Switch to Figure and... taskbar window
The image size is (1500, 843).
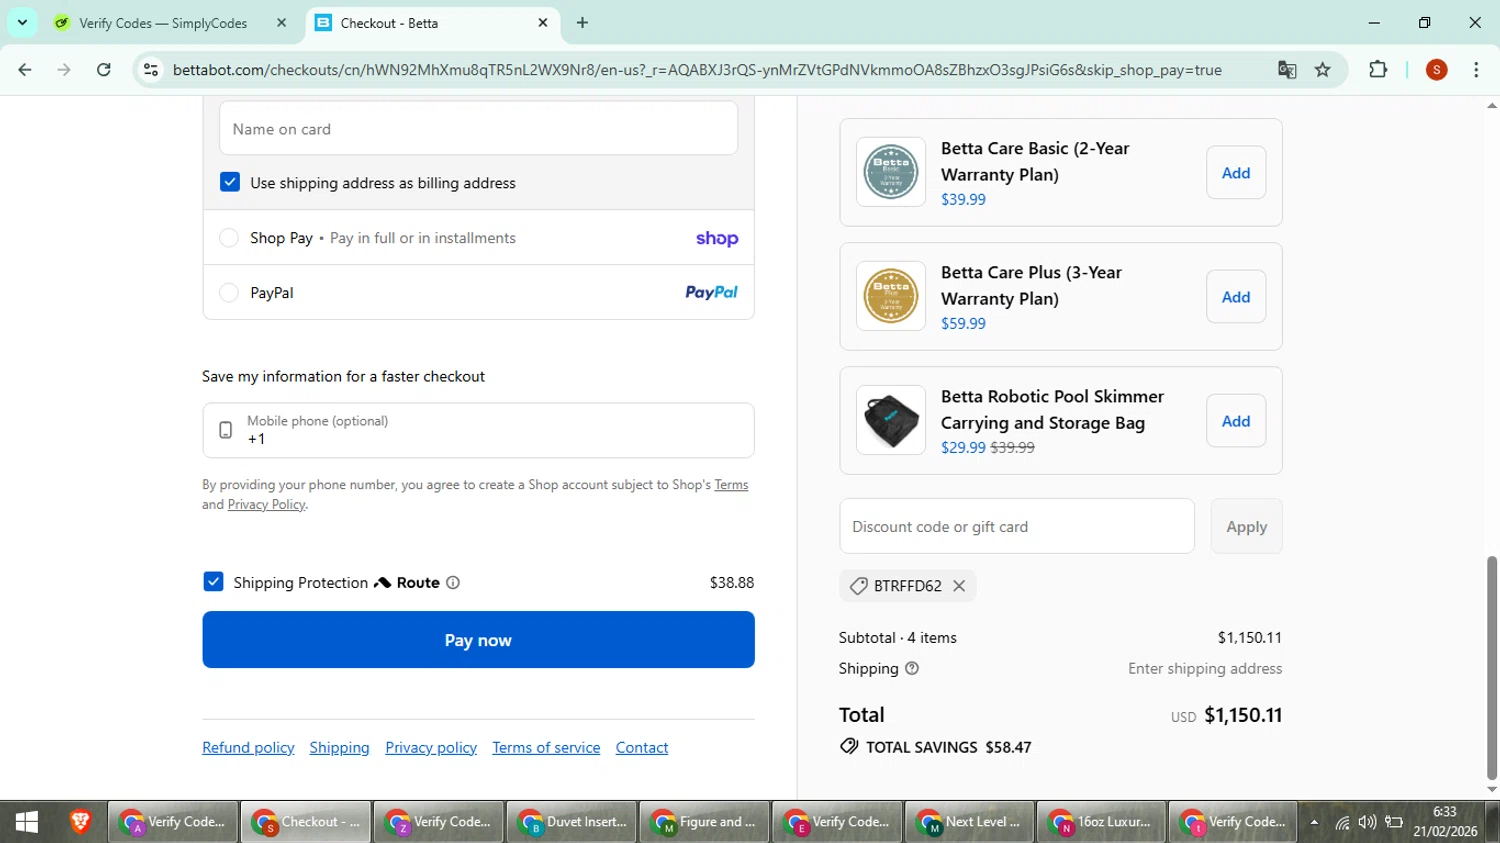[x=704, y=822]
